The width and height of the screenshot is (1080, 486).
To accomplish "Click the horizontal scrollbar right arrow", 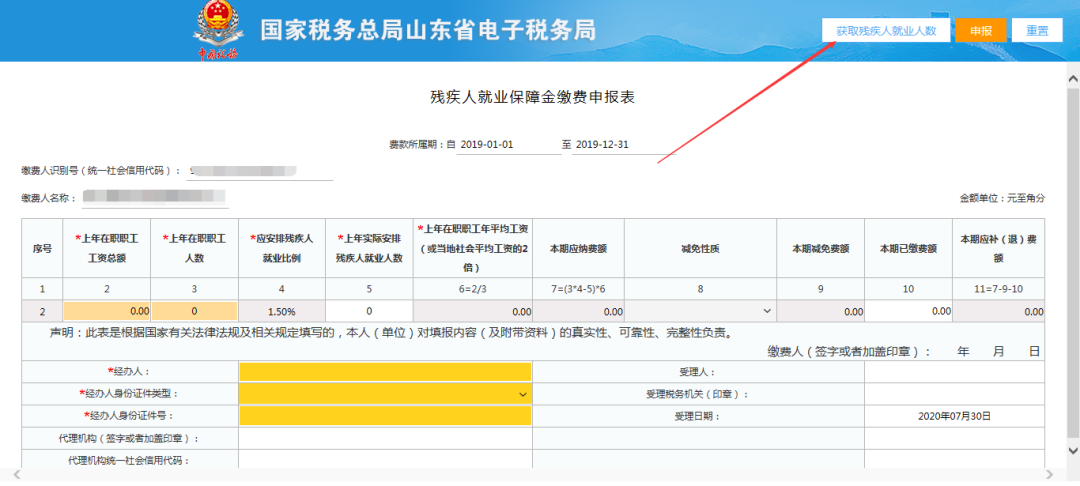I will click(x=1050, y=474).
